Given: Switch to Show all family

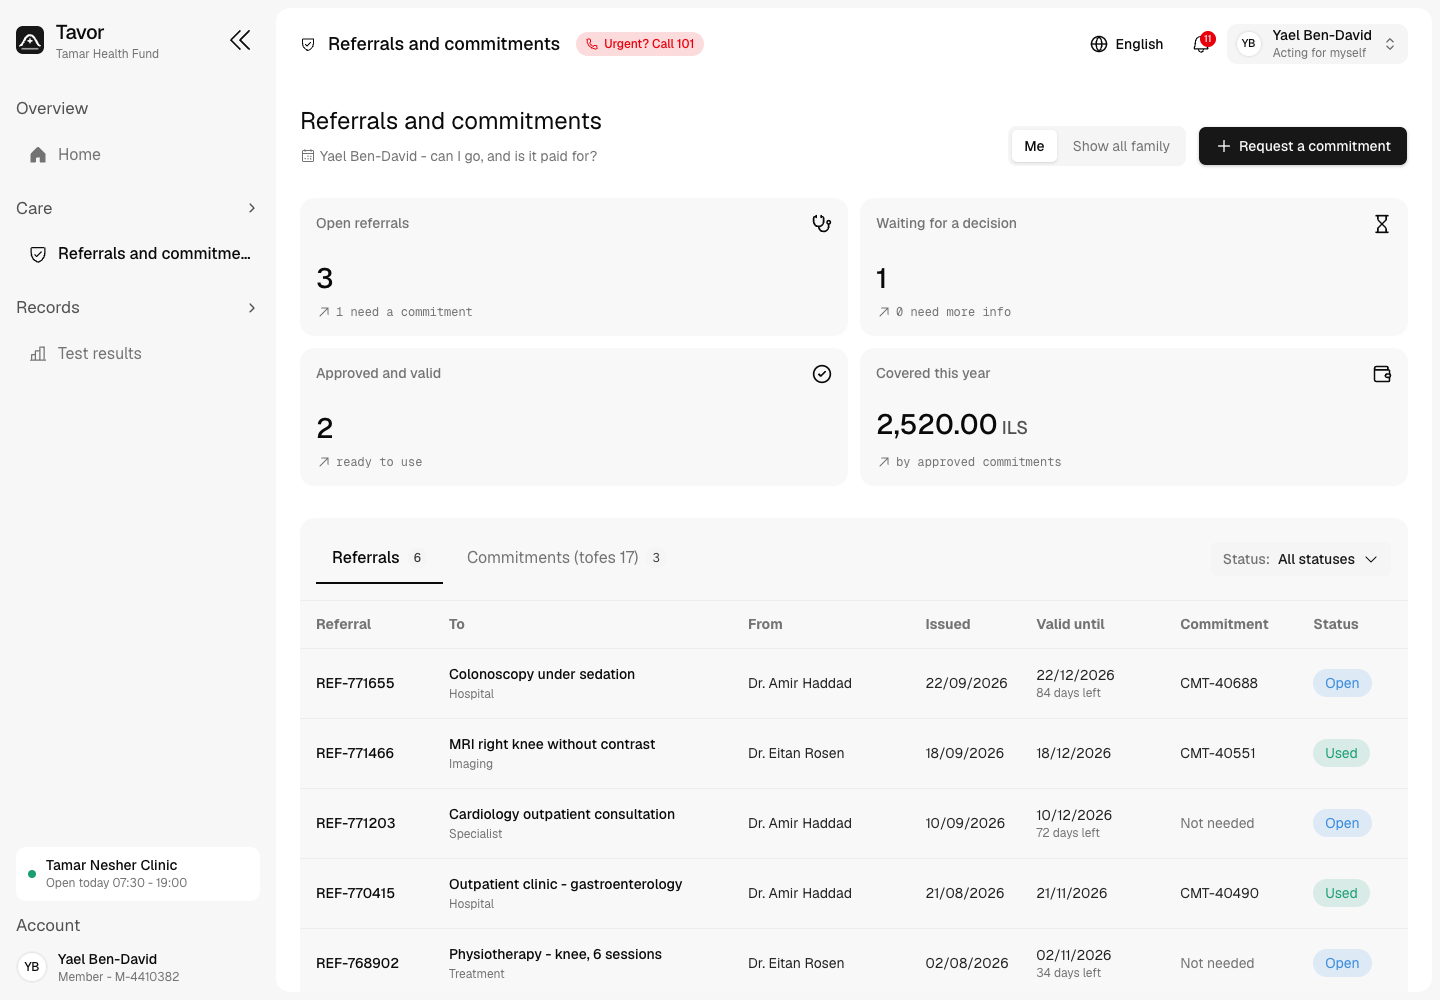Looking at the screenshot, I should (x=1121, y=146).
